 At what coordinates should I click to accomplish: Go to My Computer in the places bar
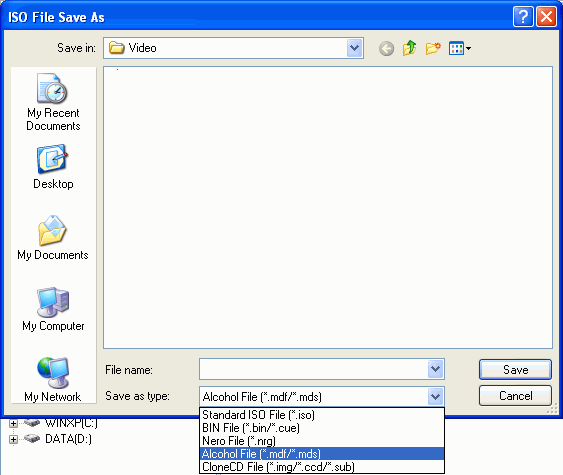point(53,309)
